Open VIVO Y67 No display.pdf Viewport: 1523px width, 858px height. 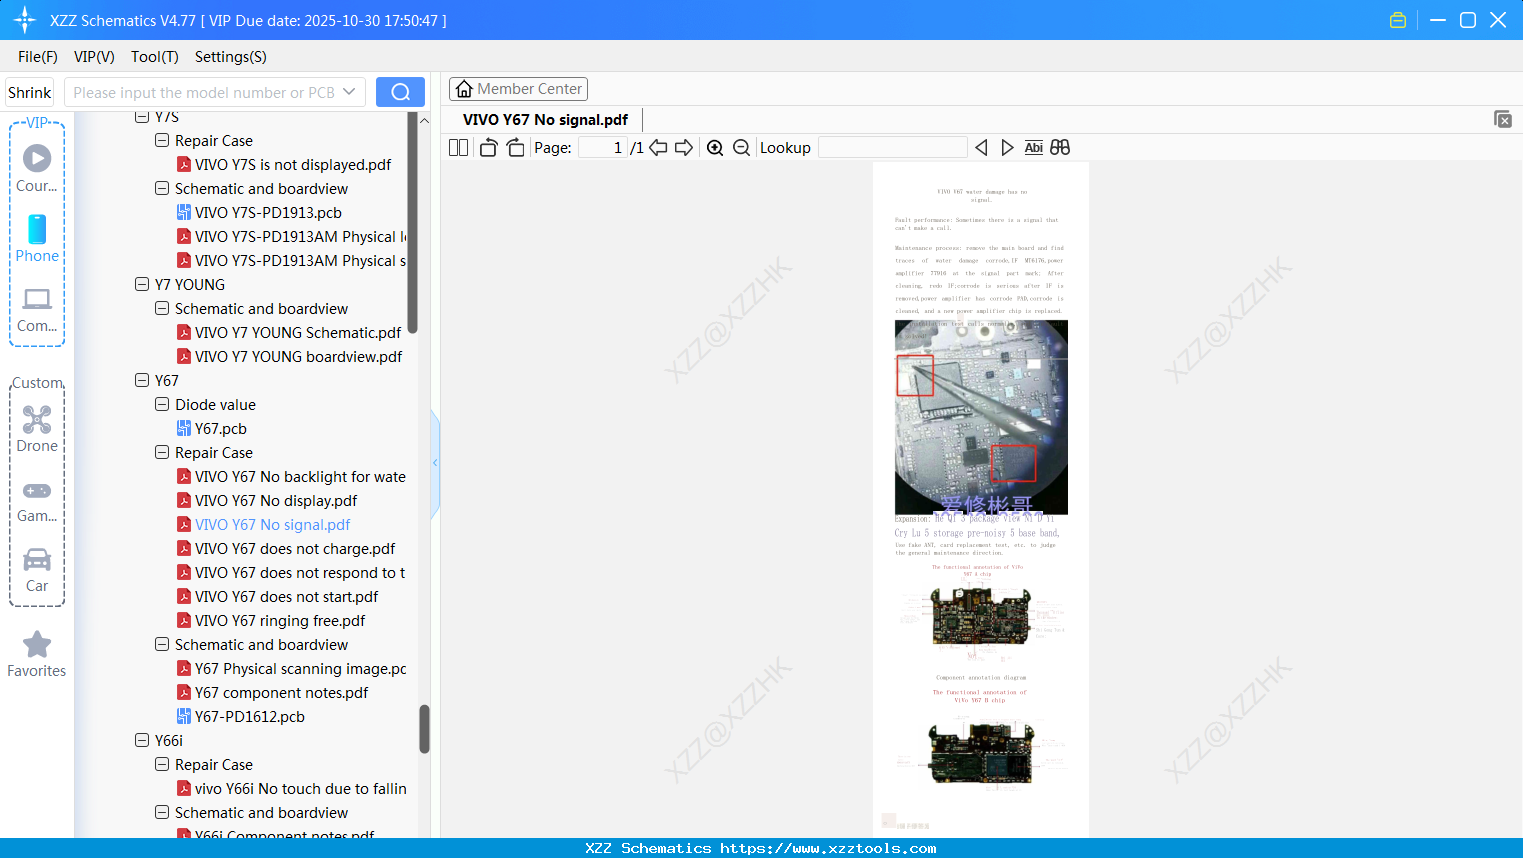[276, 500]
